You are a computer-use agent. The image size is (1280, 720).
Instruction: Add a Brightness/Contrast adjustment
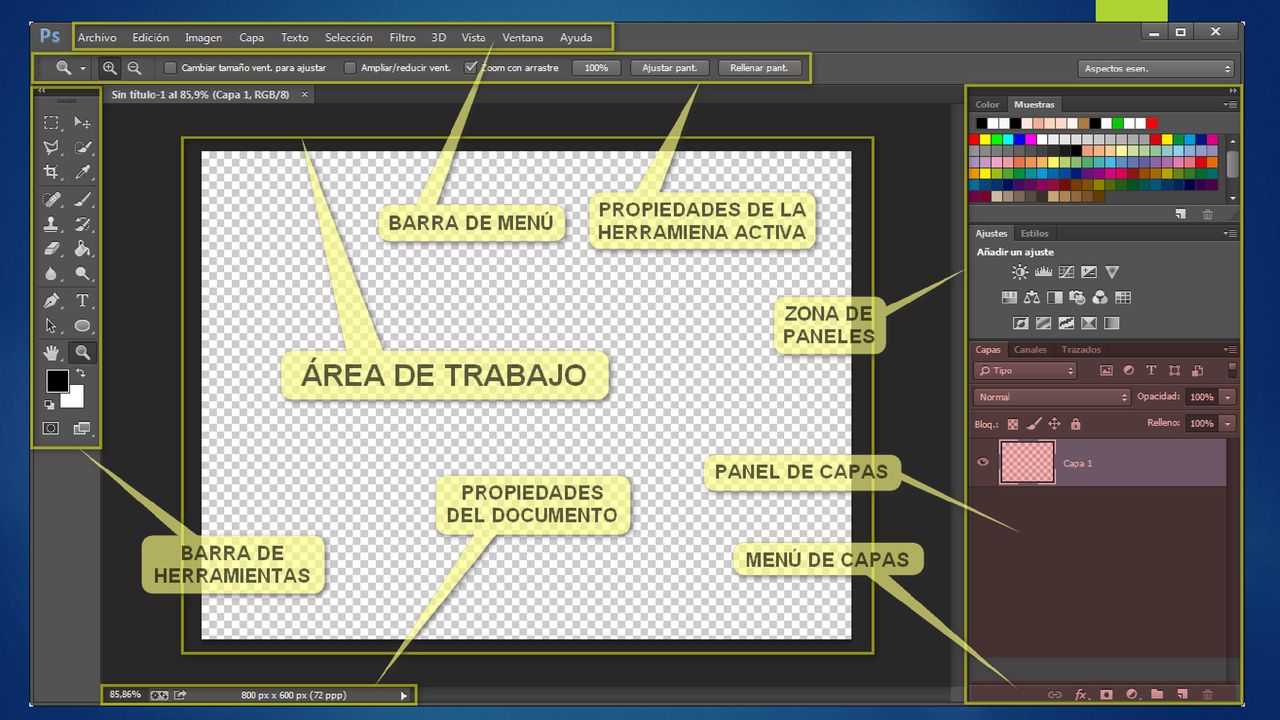pyautogui.click(x=1020, y=272)
